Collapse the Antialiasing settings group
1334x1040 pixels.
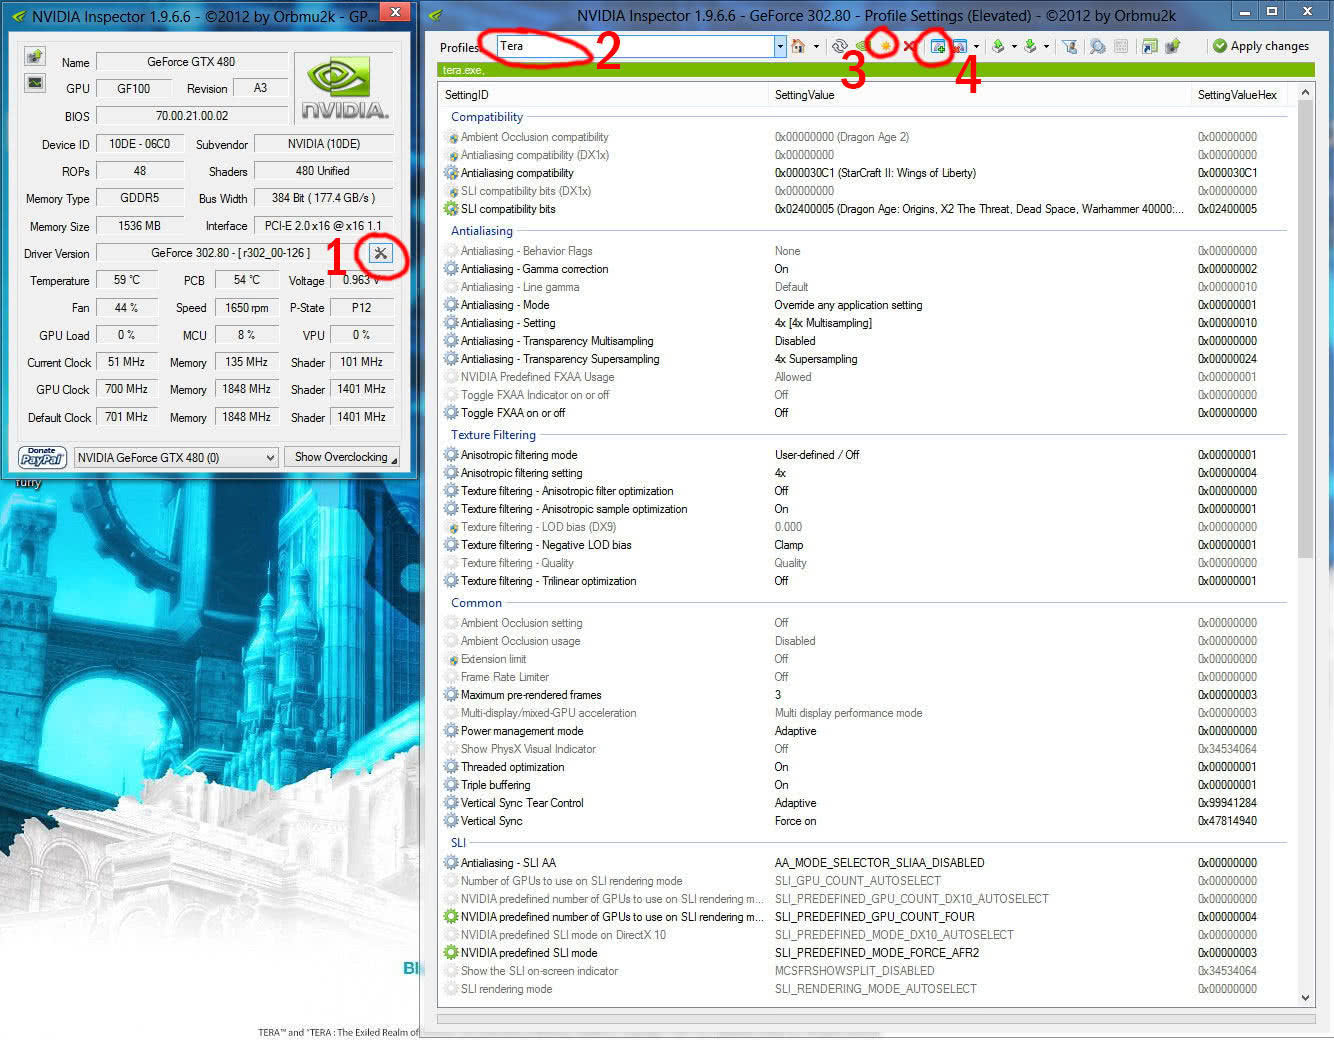point(481,231)
